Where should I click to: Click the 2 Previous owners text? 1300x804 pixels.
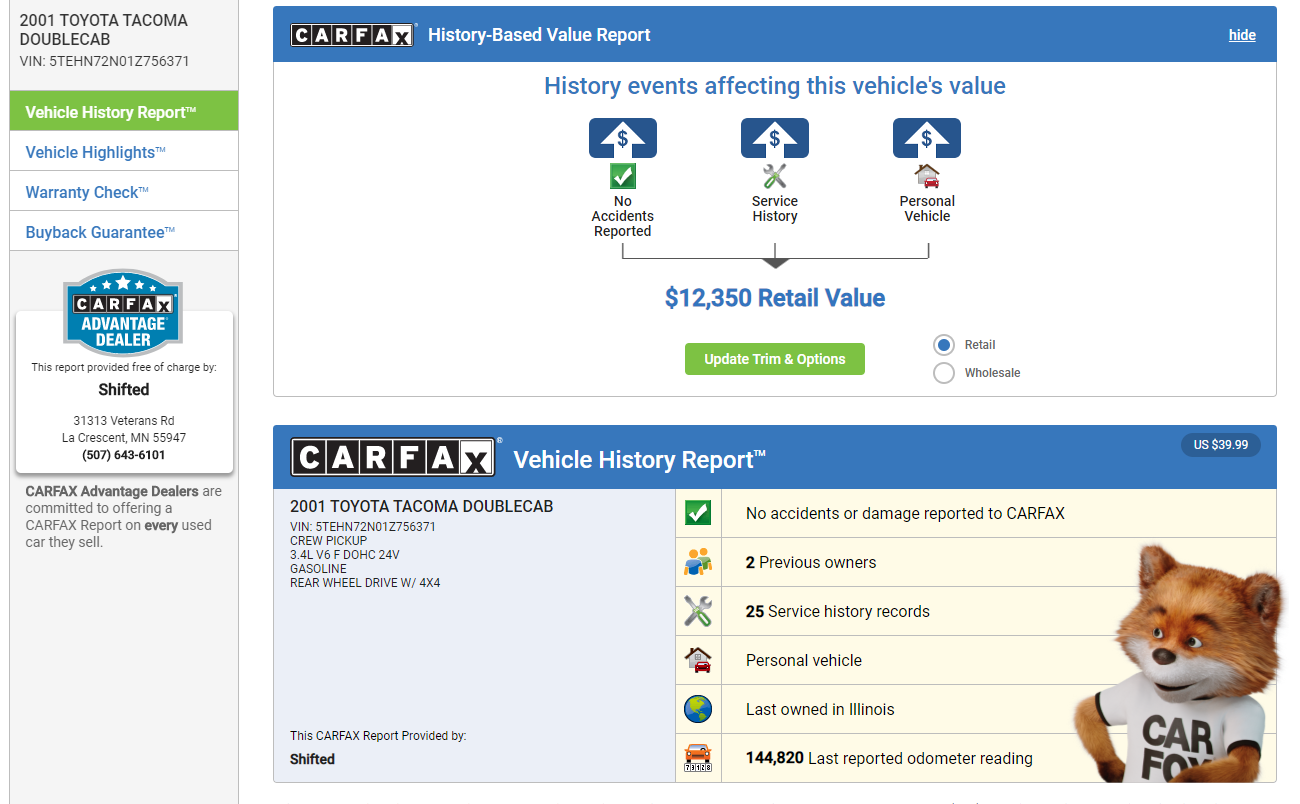(811, 562)
